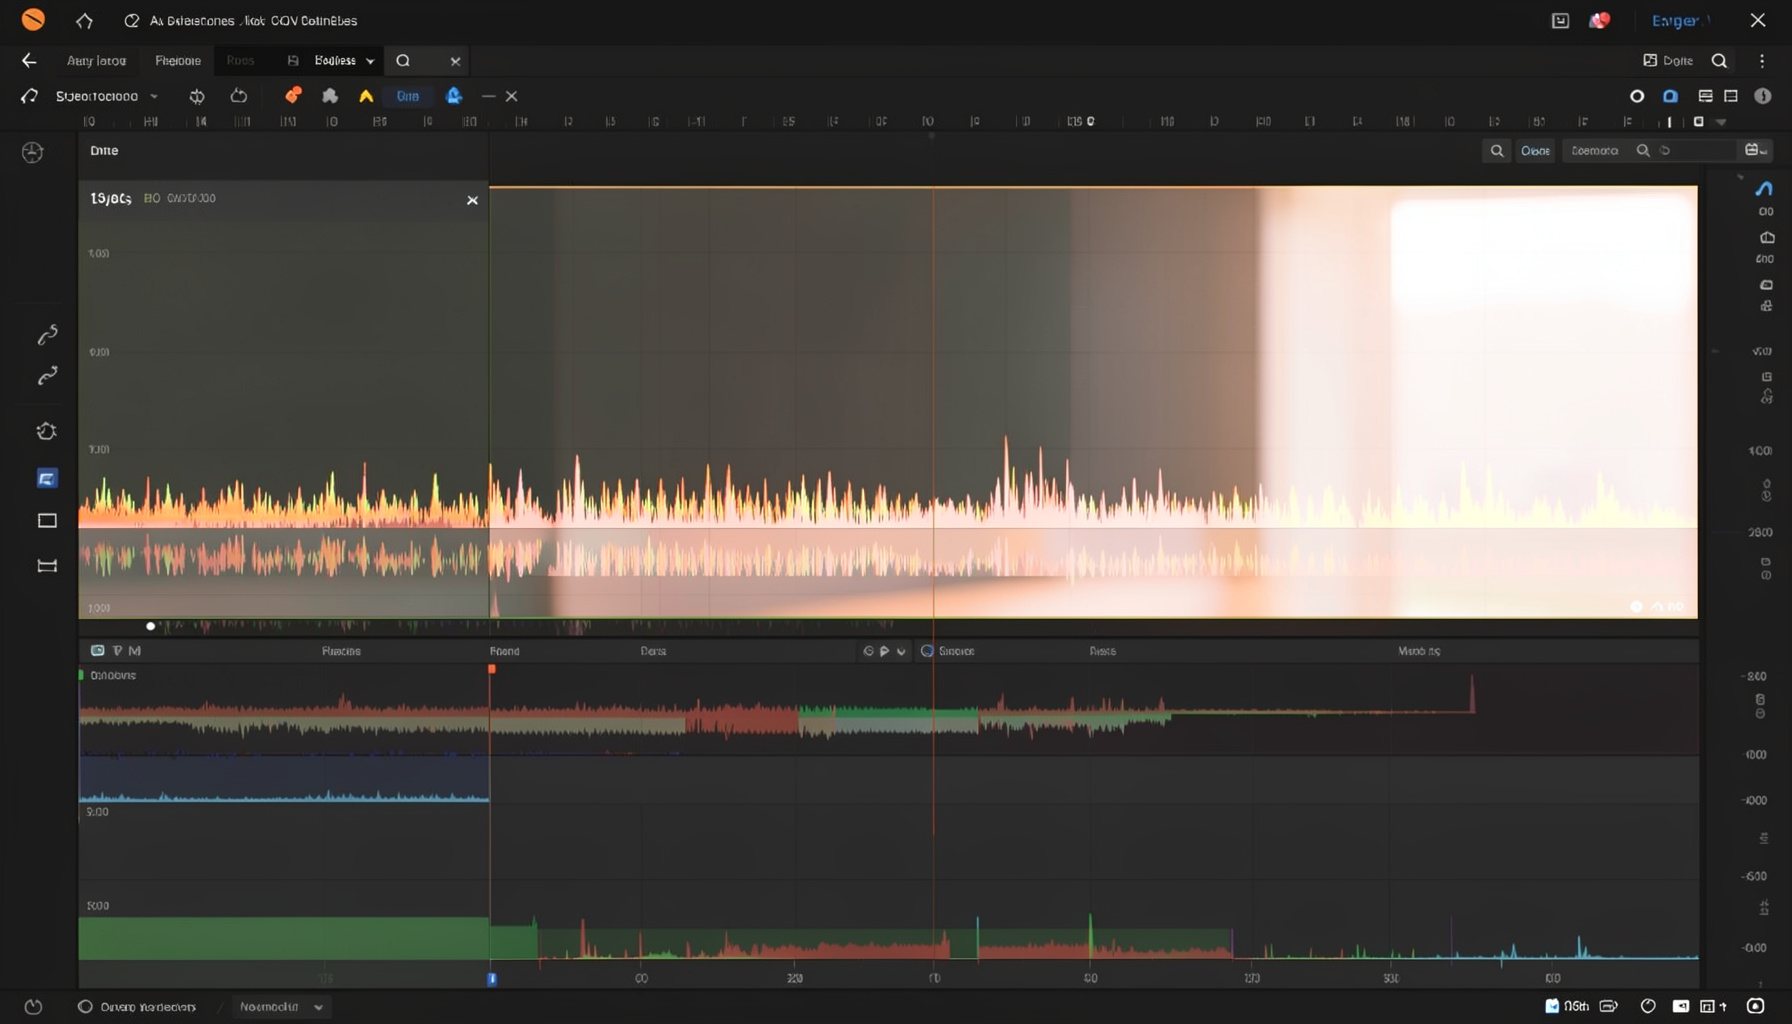Click the circular refresh icon beside the toolbar dropdown
This screenshot has height=1024, width=1792.
tap(197, 96)
